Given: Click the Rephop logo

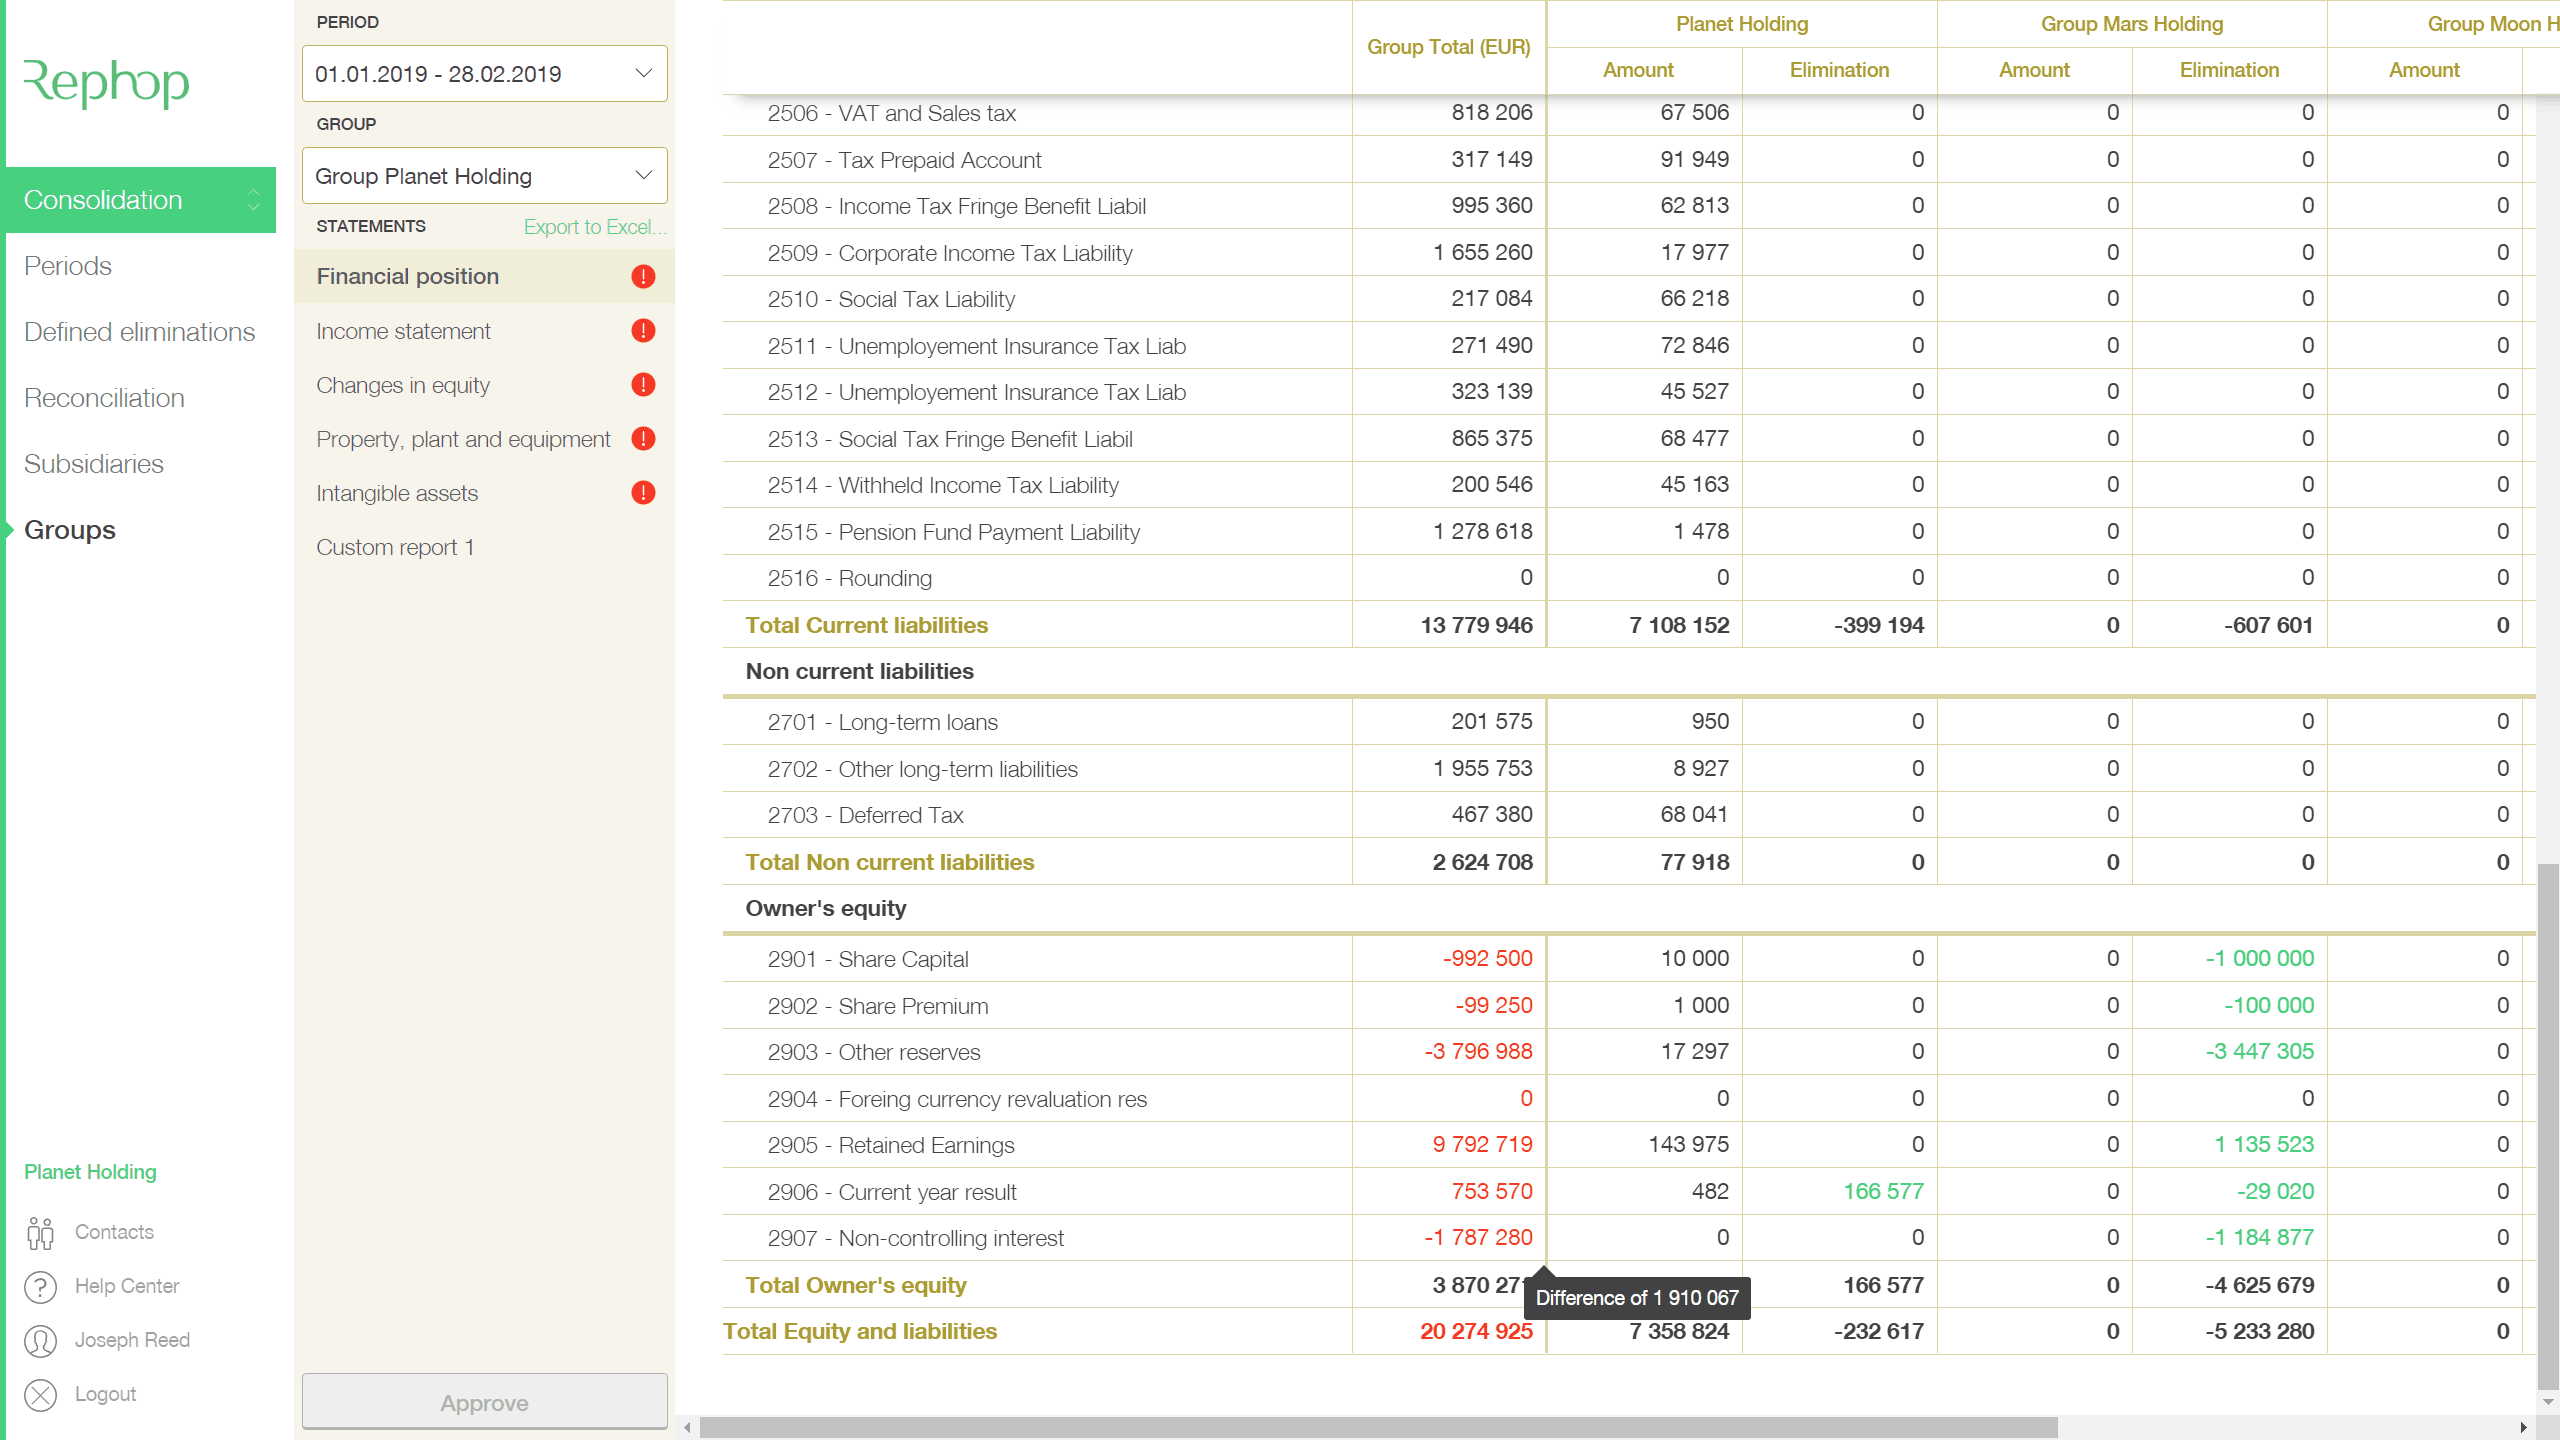Looking at the screenshot, I should point(106,83).
